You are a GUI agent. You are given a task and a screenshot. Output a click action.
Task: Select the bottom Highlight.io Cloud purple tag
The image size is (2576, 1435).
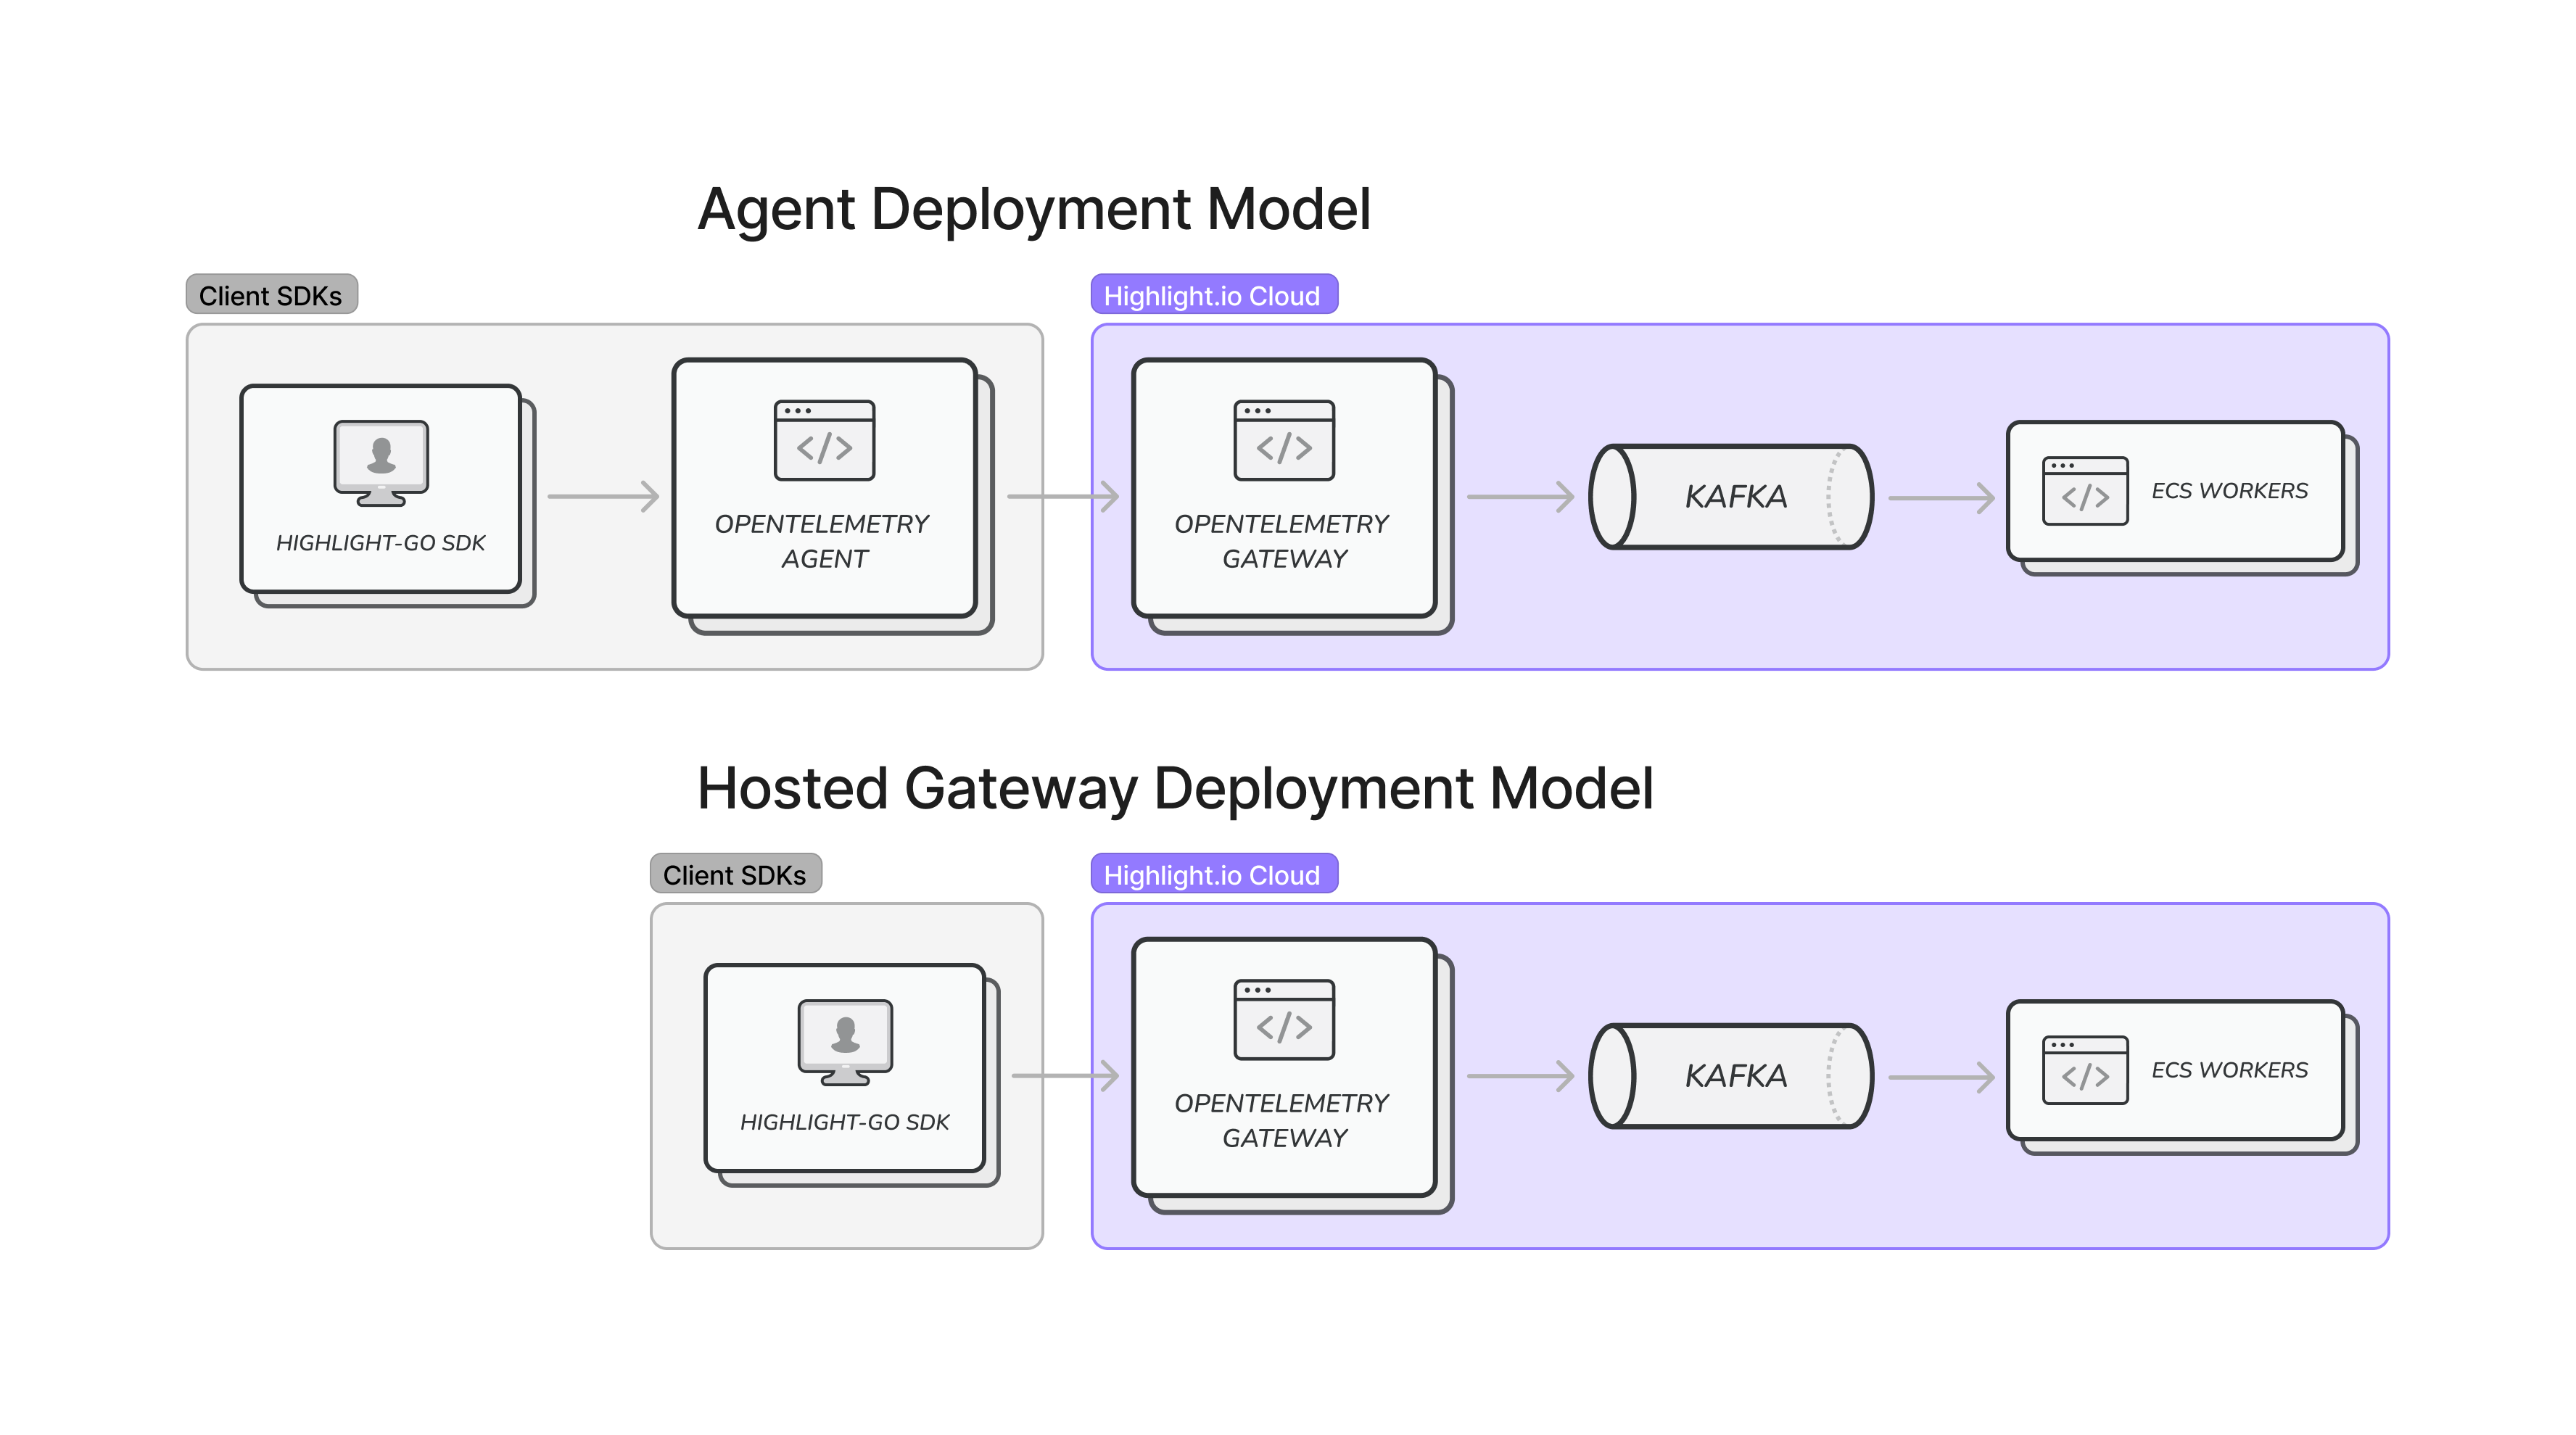click(1213, 874)
